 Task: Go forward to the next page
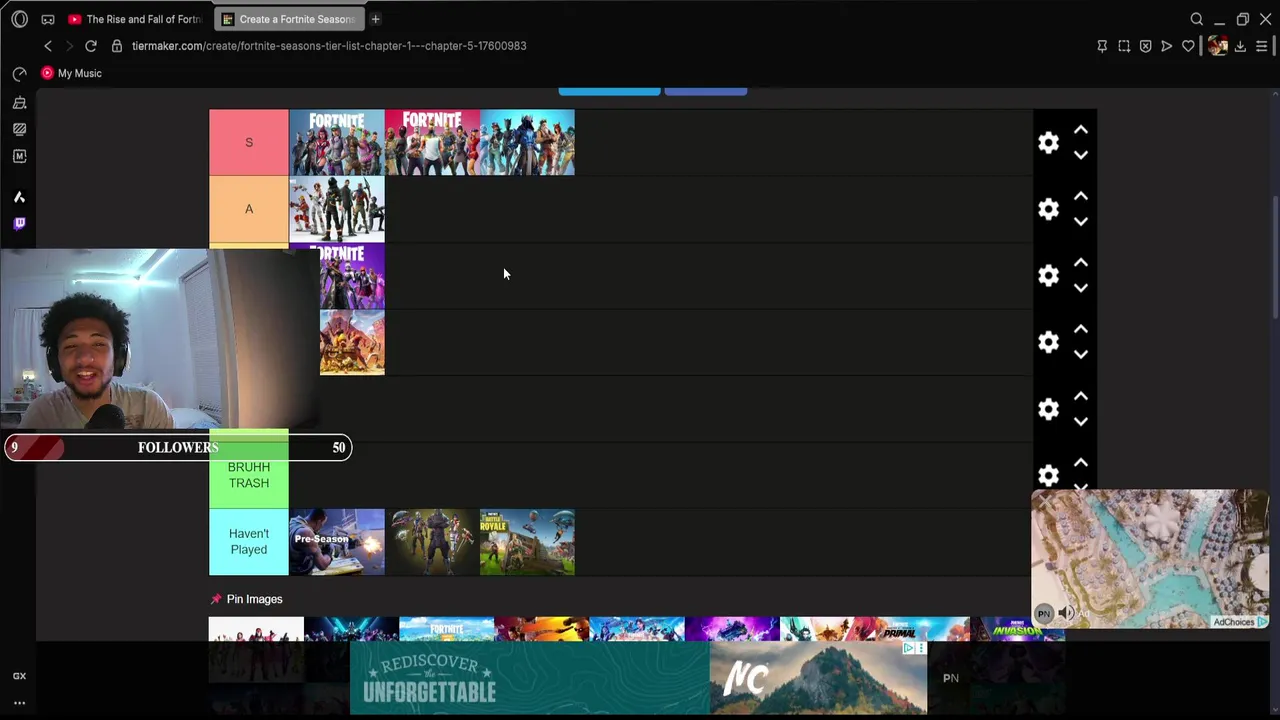click(x=69, y=46)
